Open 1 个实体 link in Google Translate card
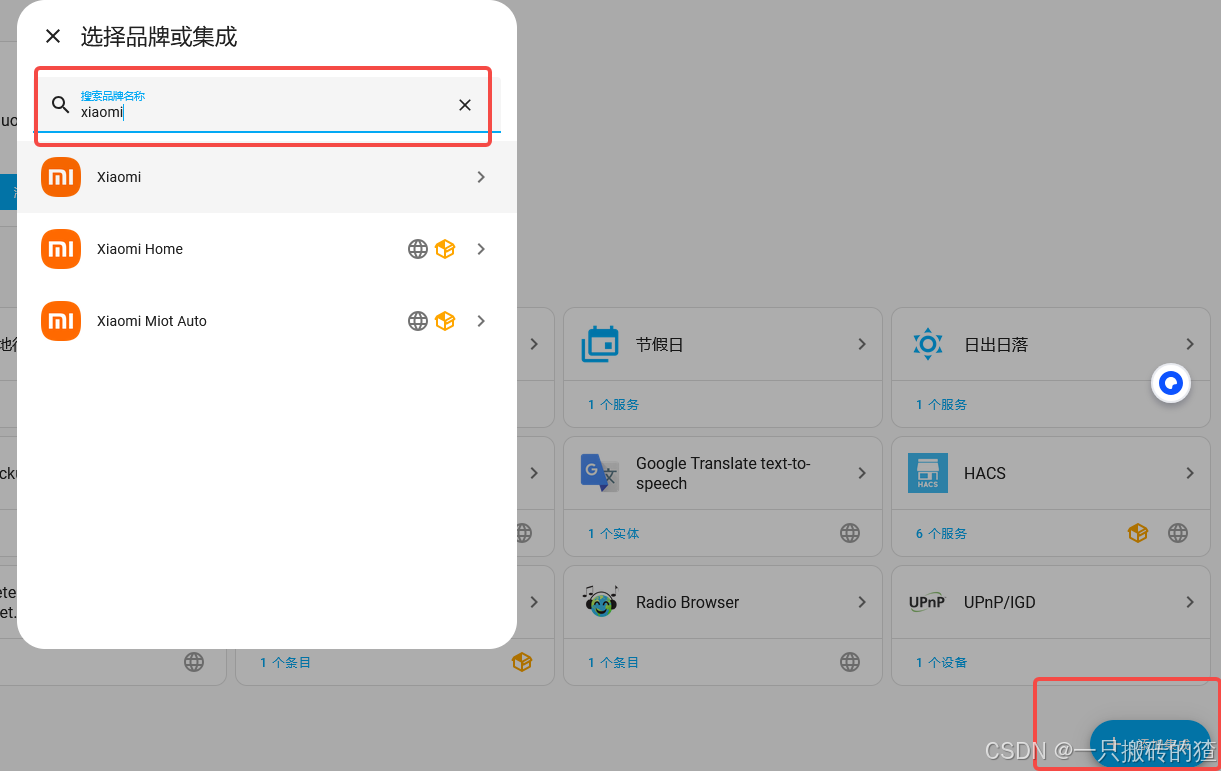This screenshot has height=771, width=1221. [x=613, y=534]
